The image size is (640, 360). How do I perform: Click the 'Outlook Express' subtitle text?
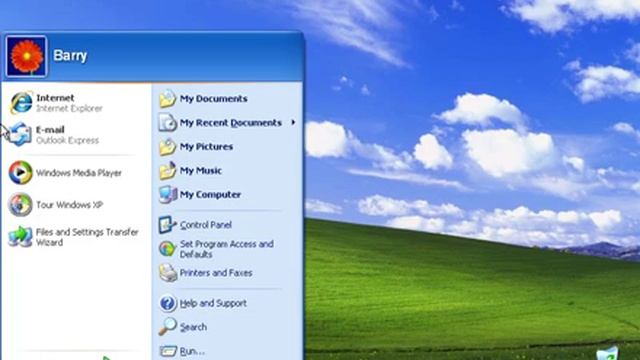[x=67, y=140]
